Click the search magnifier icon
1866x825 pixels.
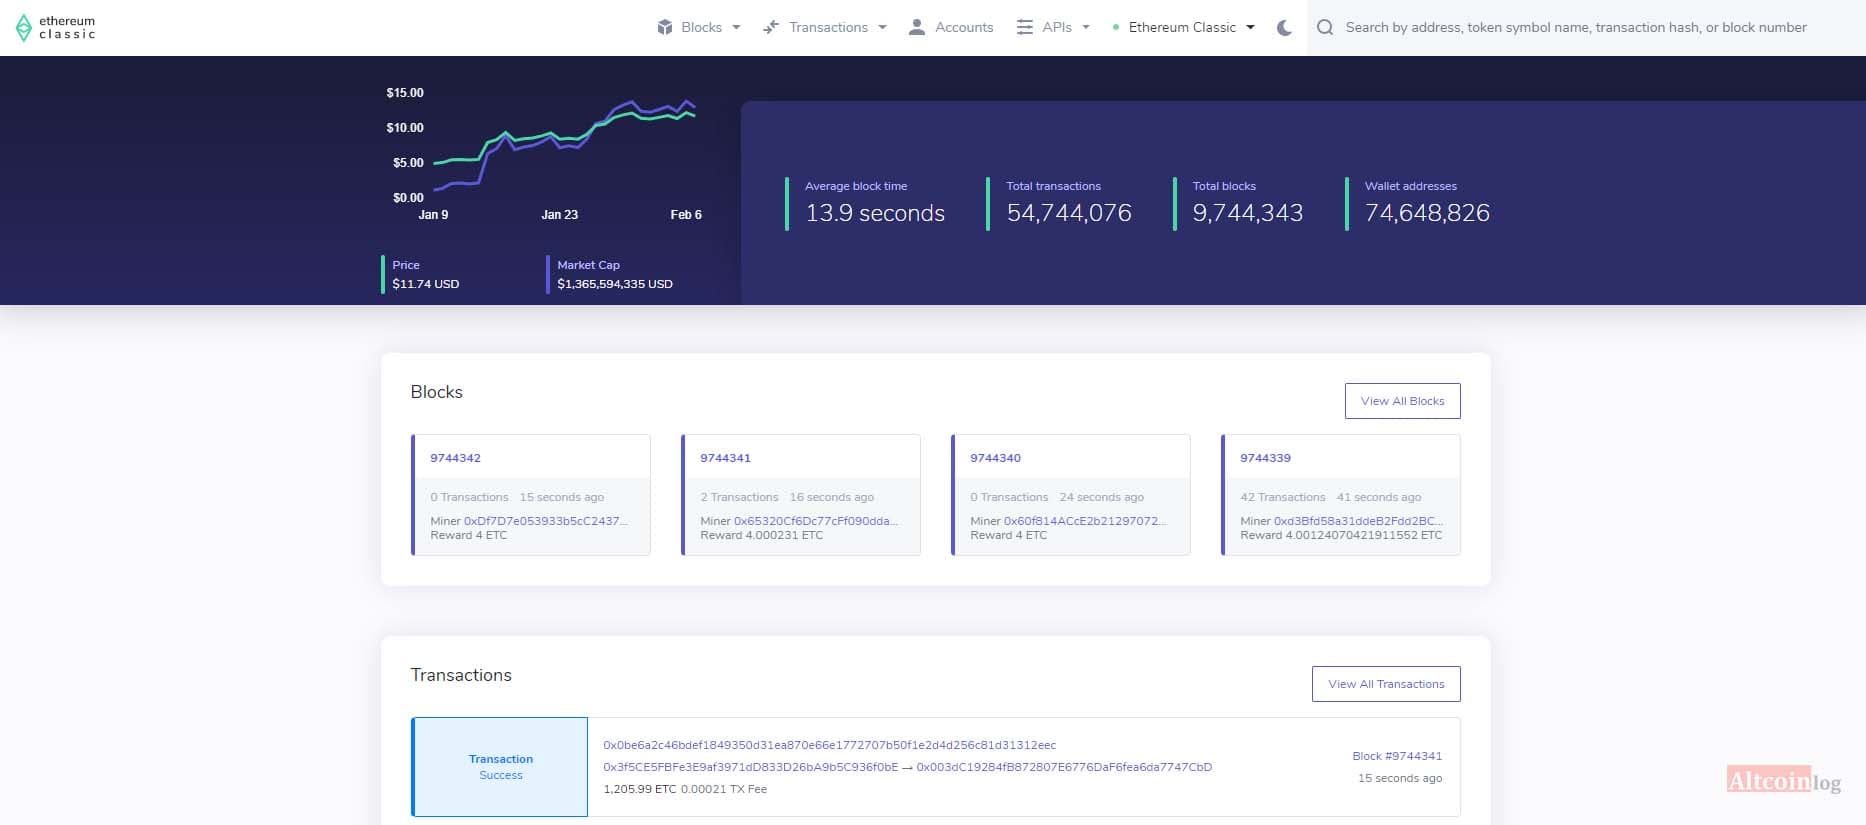(1325, 28)
